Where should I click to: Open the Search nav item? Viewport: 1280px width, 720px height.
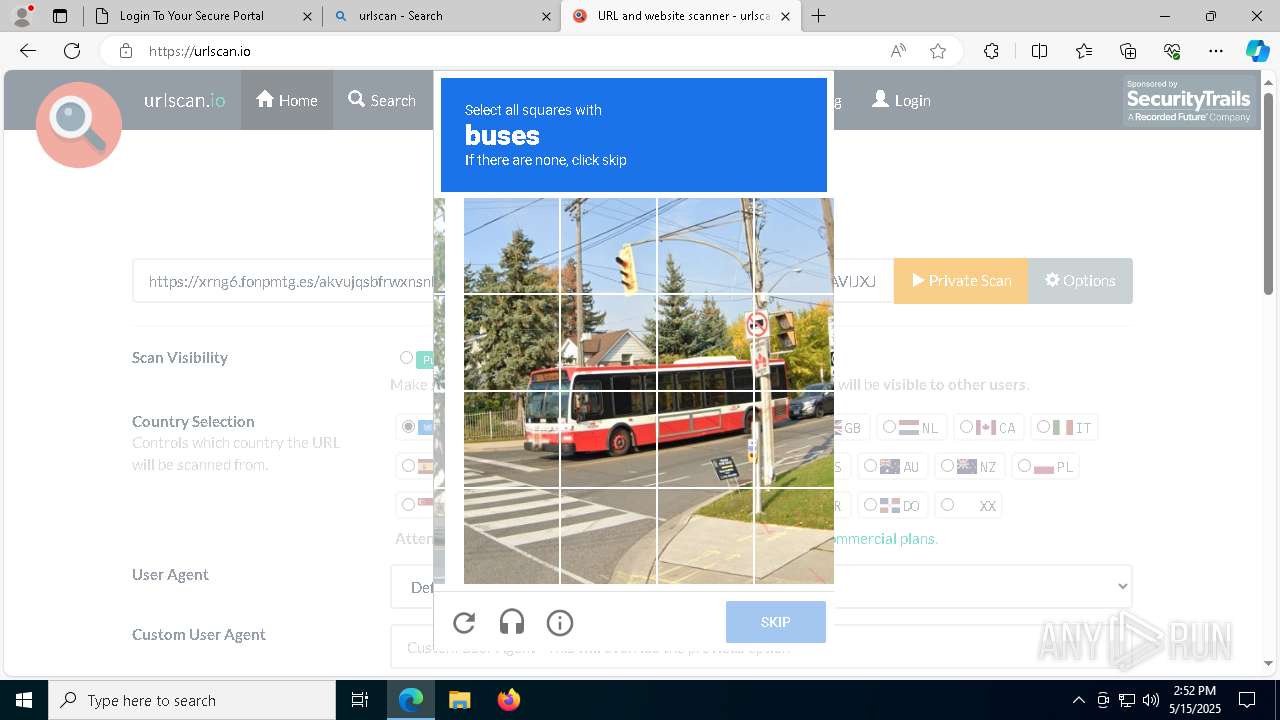[x=382, y=100]
